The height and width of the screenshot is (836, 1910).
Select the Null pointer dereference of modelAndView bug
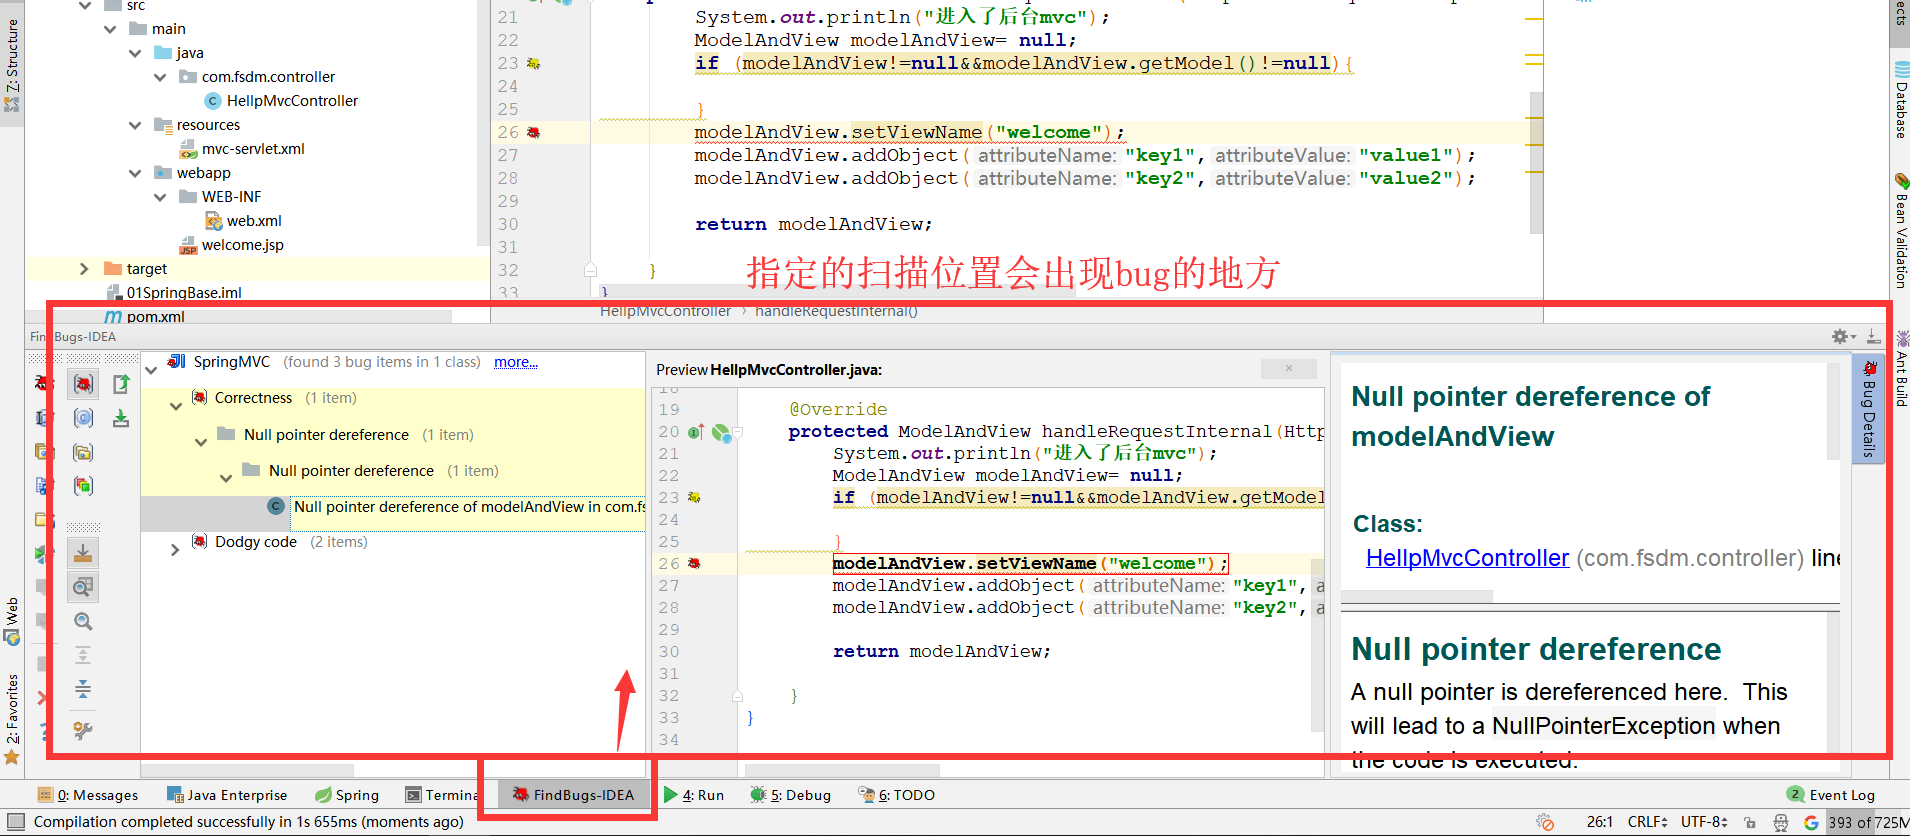coord(468,507)
